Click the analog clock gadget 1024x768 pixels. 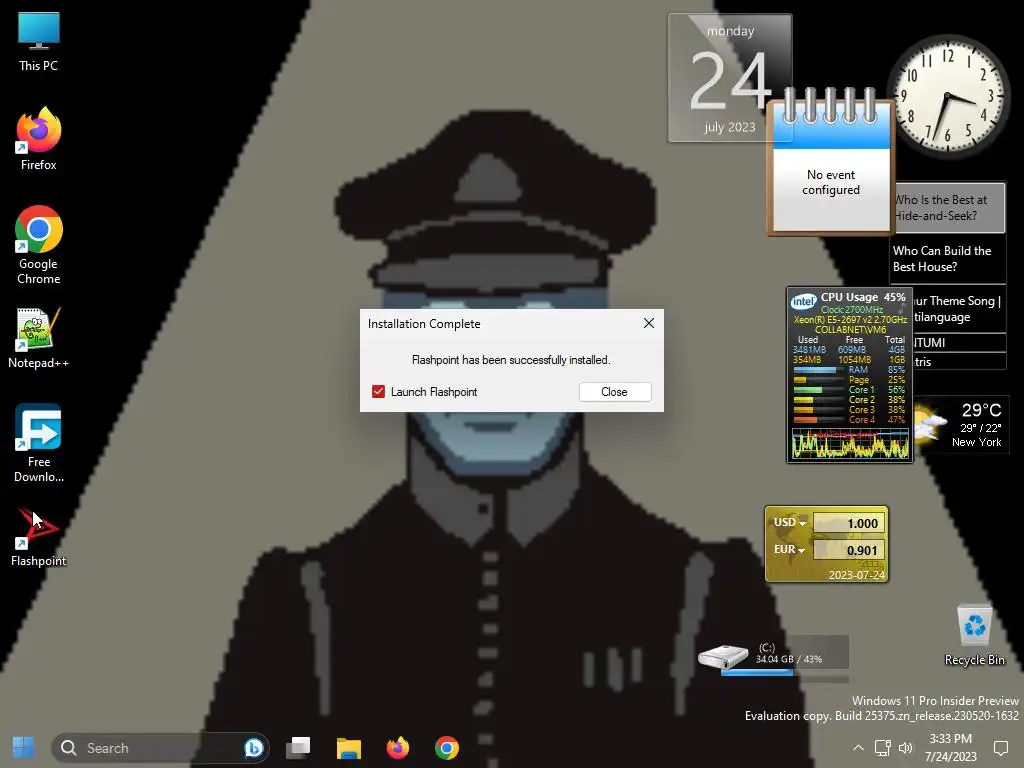click(948, 97)
